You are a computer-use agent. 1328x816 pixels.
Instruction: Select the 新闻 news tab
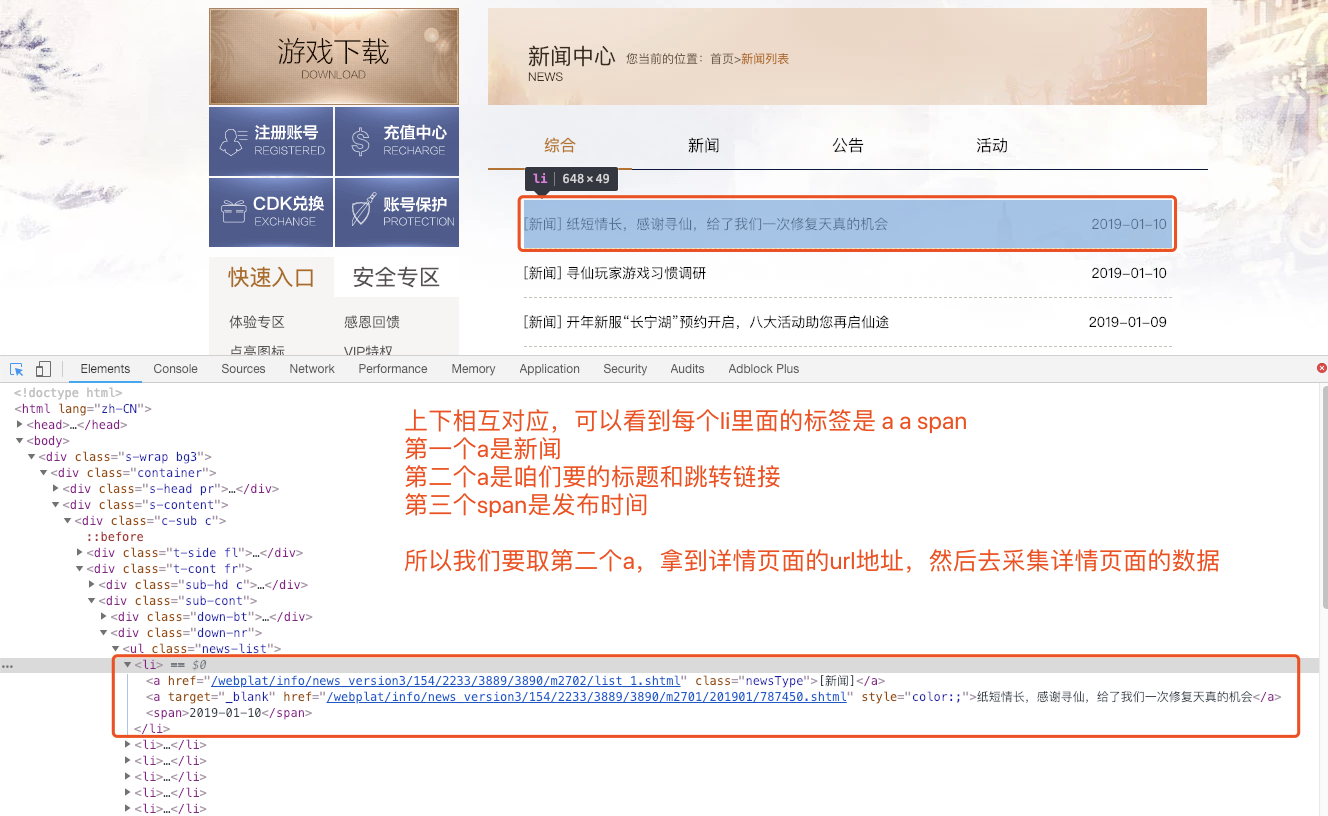[x=704, y=146]
